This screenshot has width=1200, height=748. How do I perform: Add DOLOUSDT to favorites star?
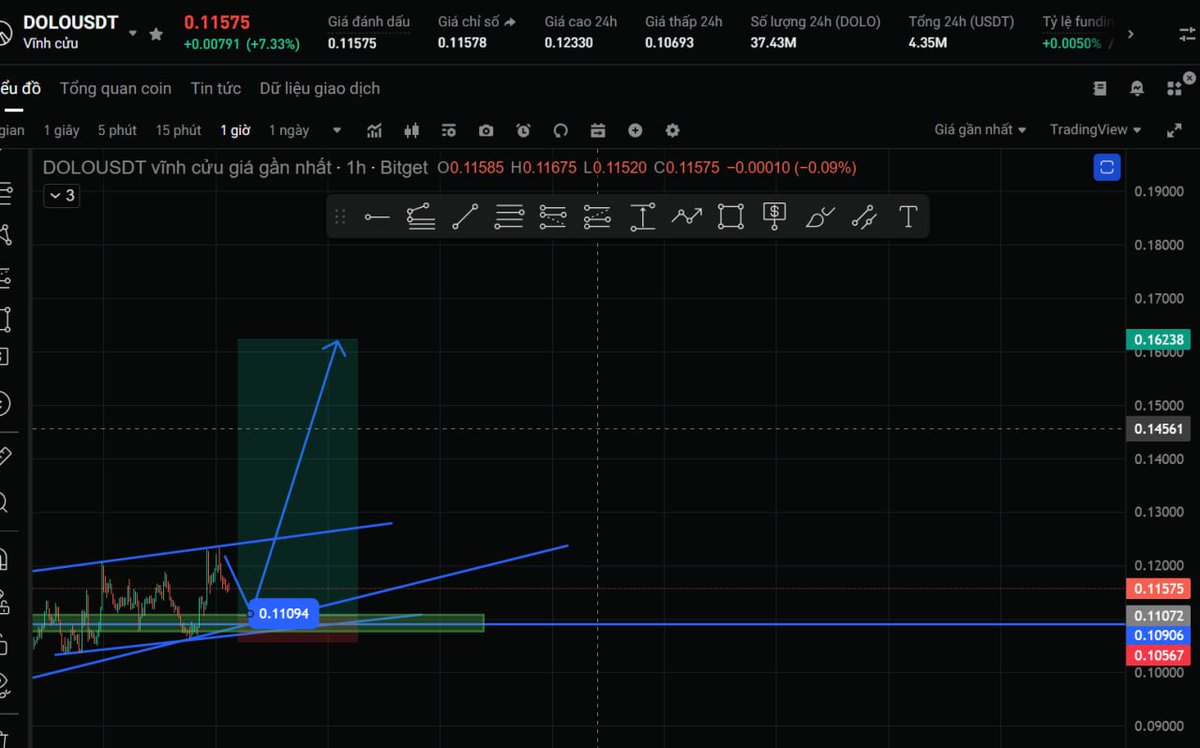[156, 34]
